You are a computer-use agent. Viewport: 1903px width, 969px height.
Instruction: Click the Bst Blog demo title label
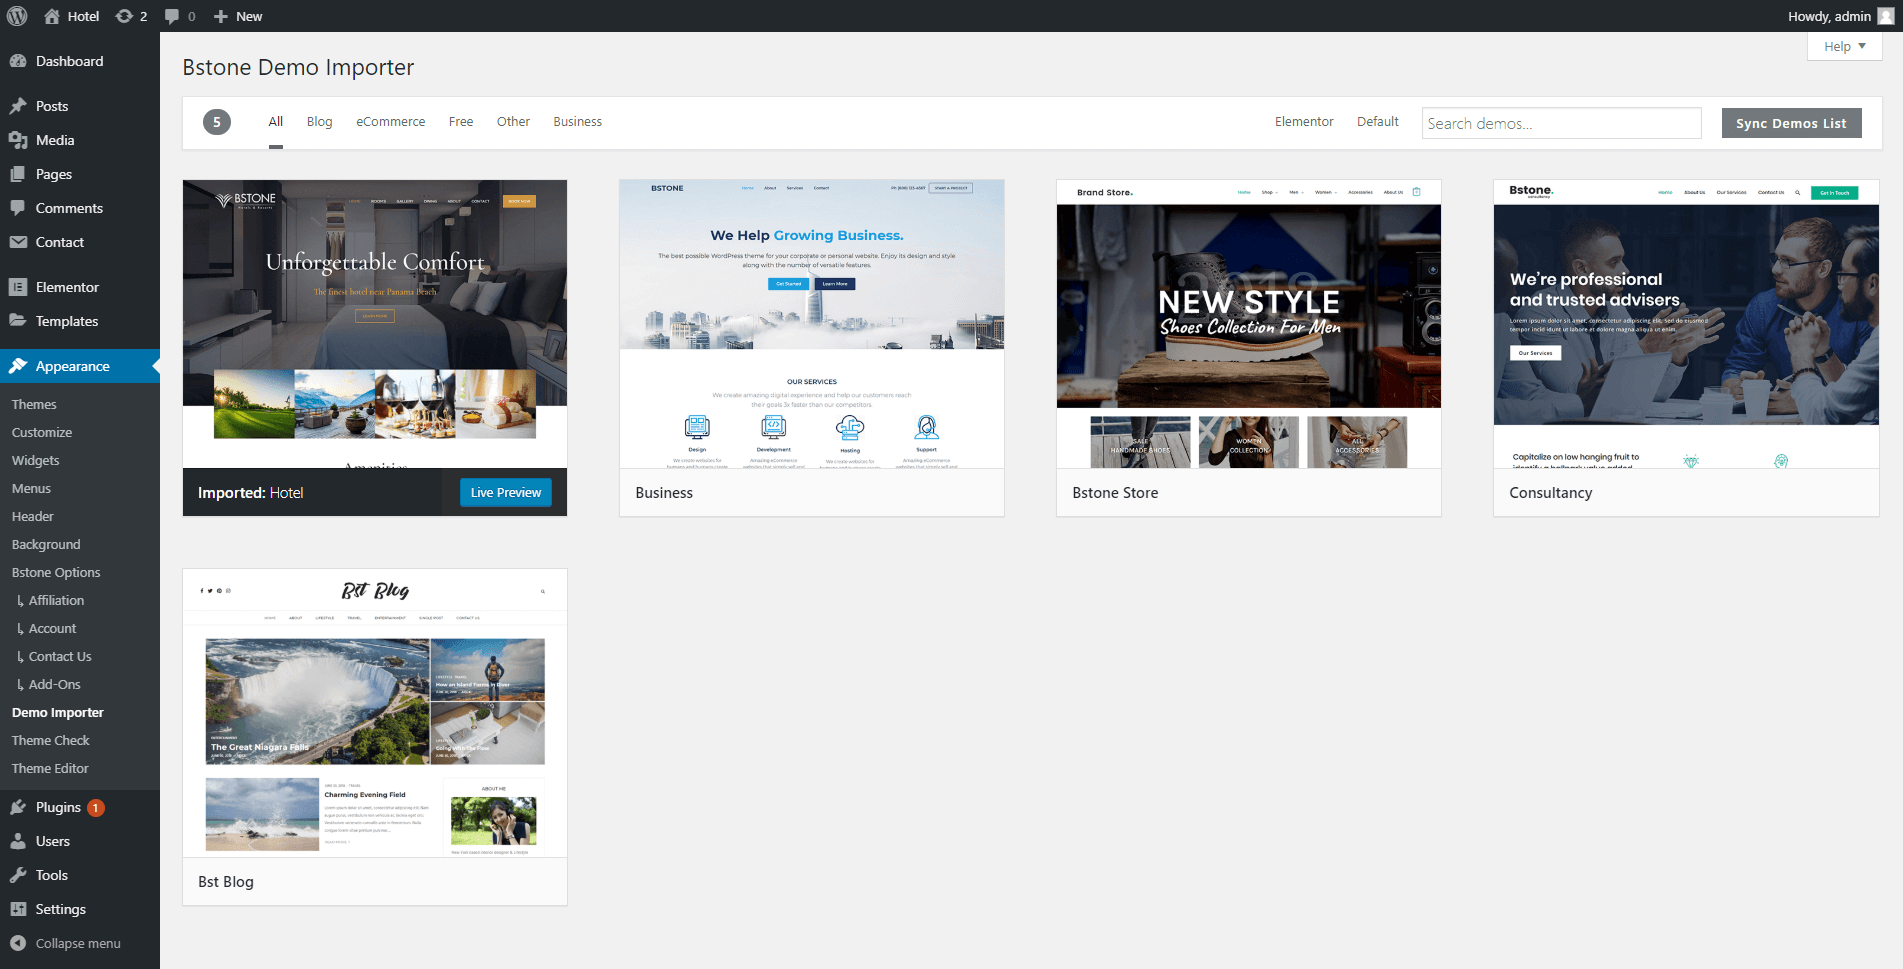226,882
